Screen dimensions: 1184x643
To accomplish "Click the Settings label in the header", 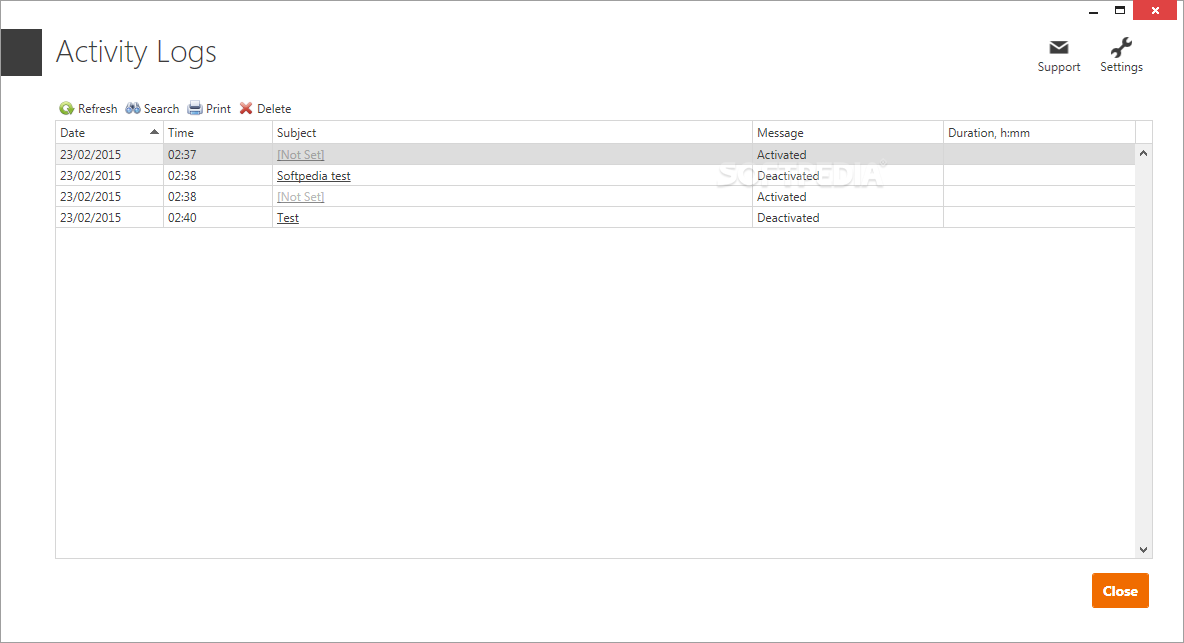I will click(1121, 67).
